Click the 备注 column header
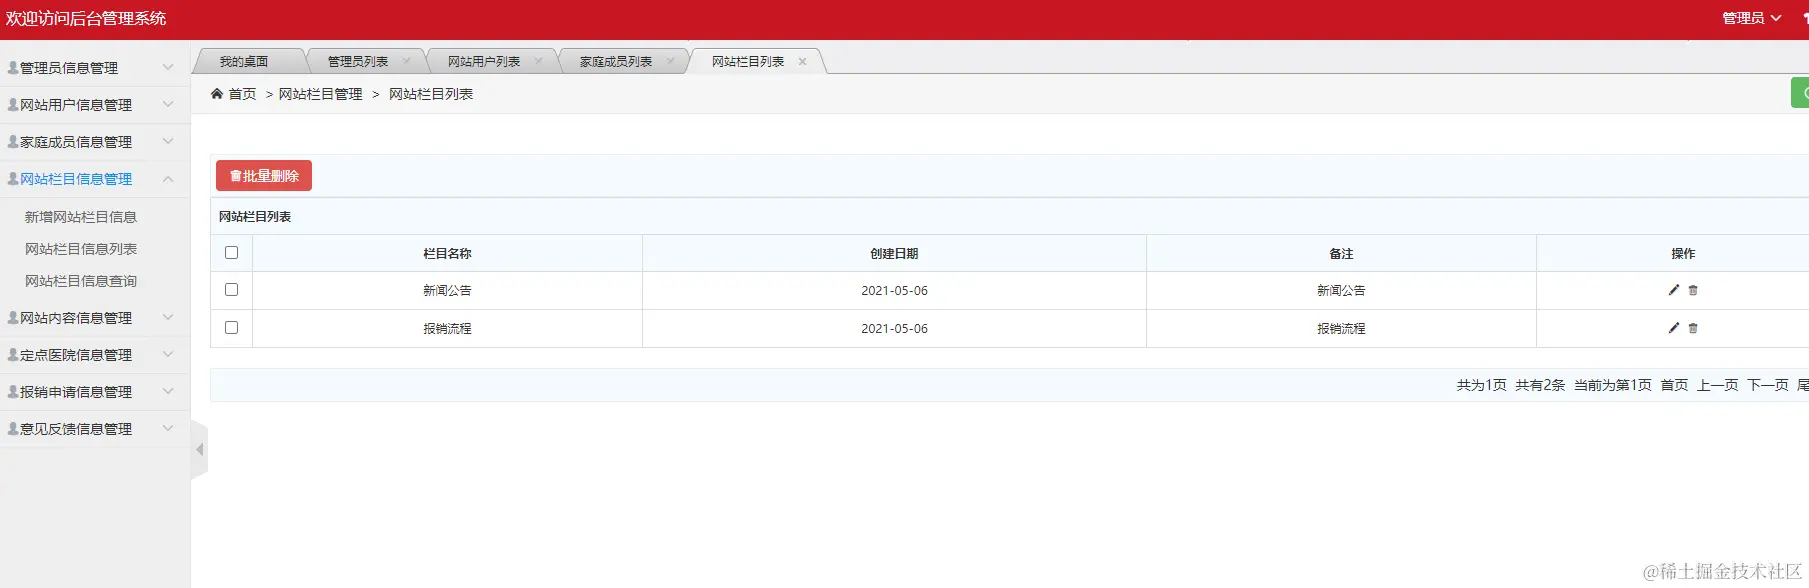The image size is (1809, 588). 1341,253
